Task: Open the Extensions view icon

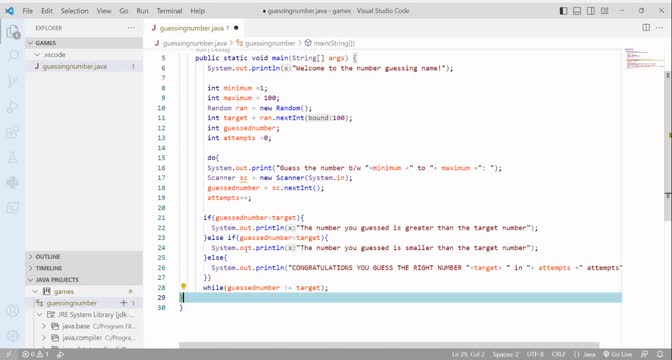Action: point(13,132)
